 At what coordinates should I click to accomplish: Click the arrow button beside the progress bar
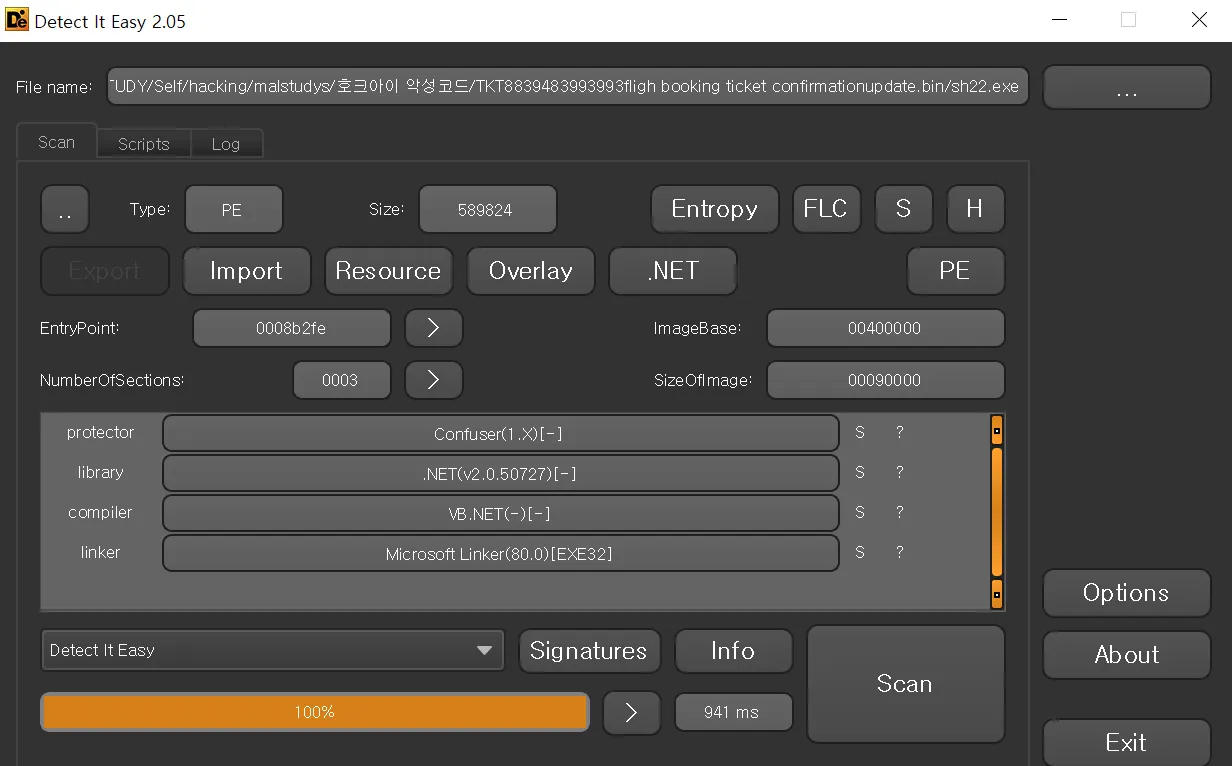(632, 712)
